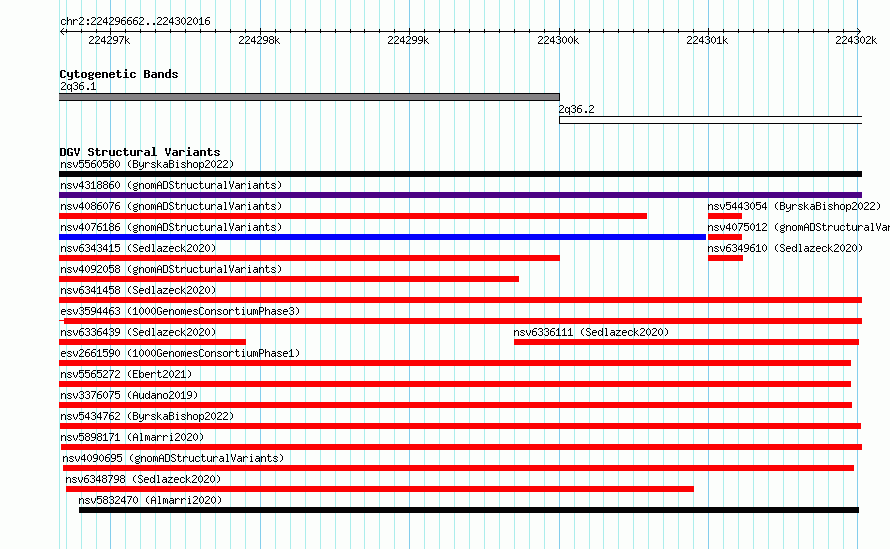This screenshot has width=890, height=549.
Task: Click the nsv4318860 (gnomADStructuralVariants) label
Action: pos(171,185)
